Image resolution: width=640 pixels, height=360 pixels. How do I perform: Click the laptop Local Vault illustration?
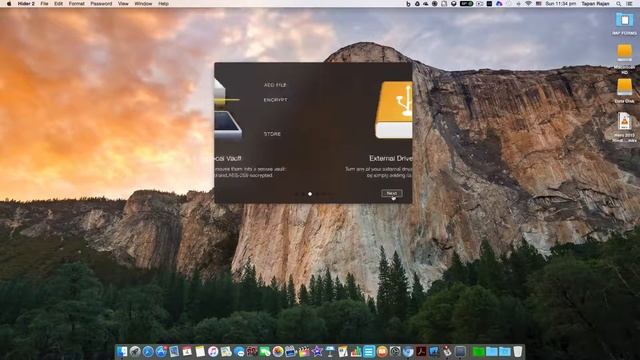(228, 126)
